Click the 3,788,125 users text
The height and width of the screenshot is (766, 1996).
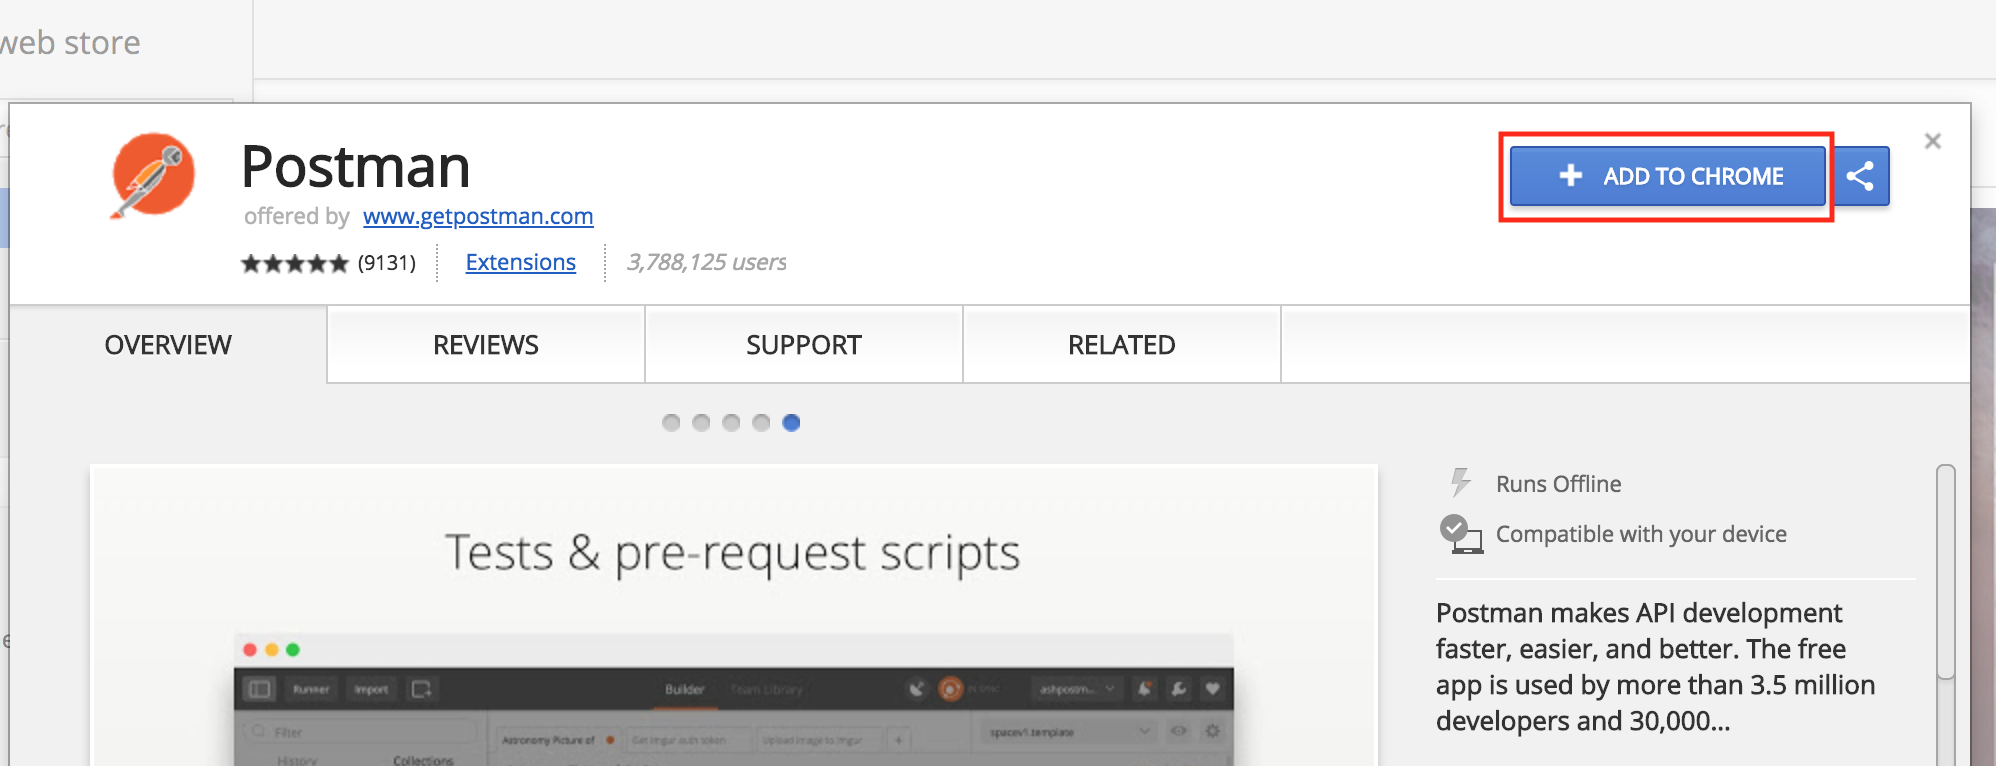(706, 262)
